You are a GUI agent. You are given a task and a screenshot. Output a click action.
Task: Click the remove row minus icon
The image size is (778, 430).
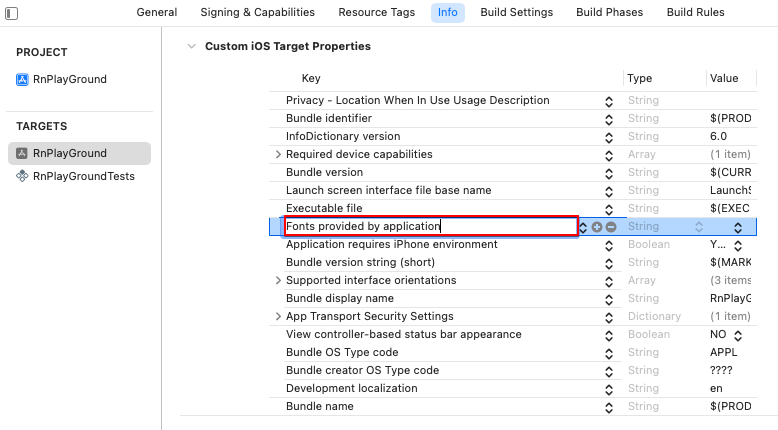pyautogui.click(x=611, y=227)
